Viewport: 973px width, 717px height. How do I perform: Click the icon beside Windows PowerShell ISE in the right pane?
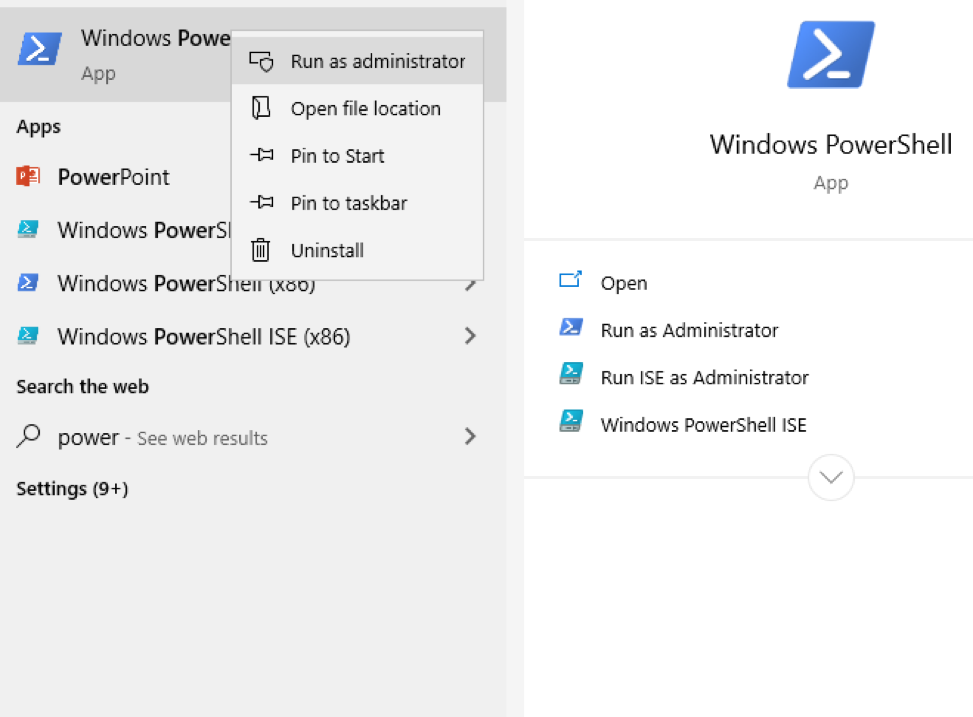(x=571, y=421)
